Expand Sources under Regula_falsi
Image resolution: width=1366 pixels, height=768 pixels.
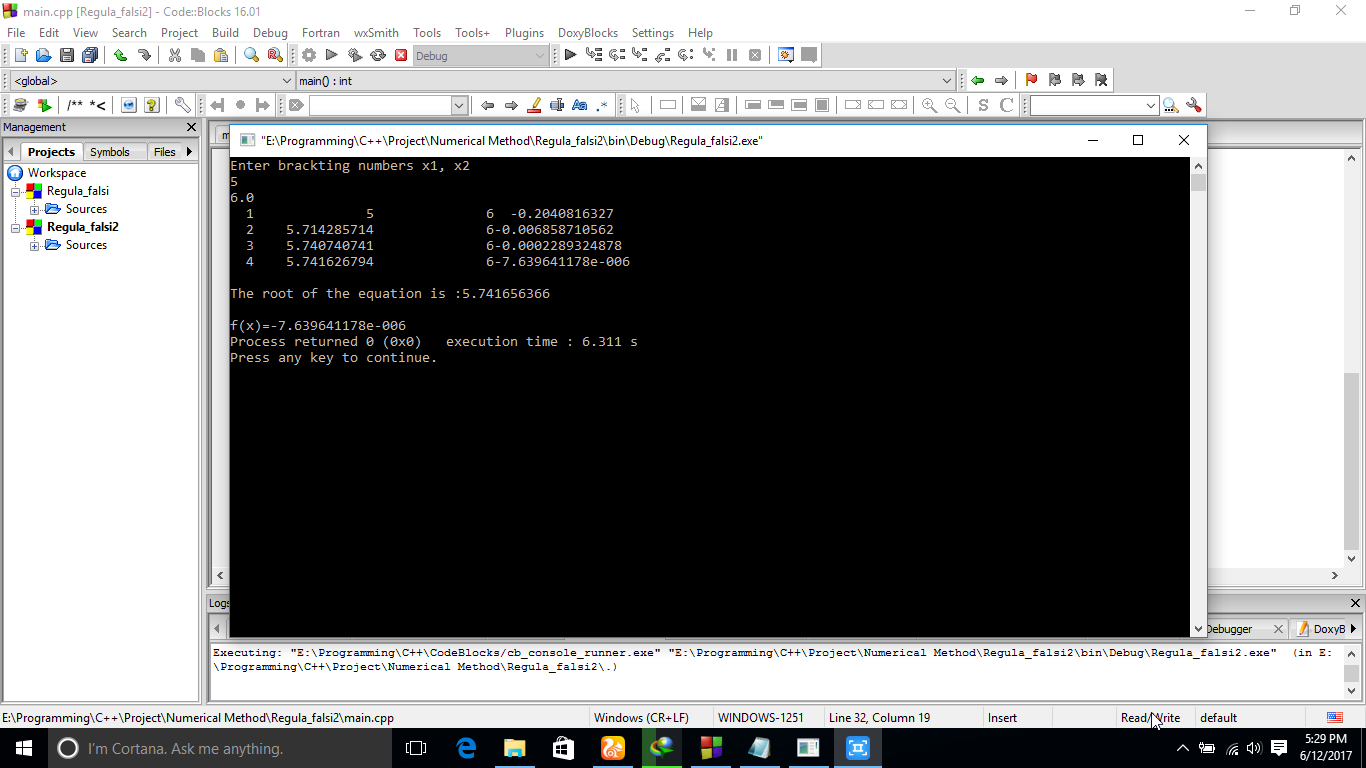coord(34,209)
